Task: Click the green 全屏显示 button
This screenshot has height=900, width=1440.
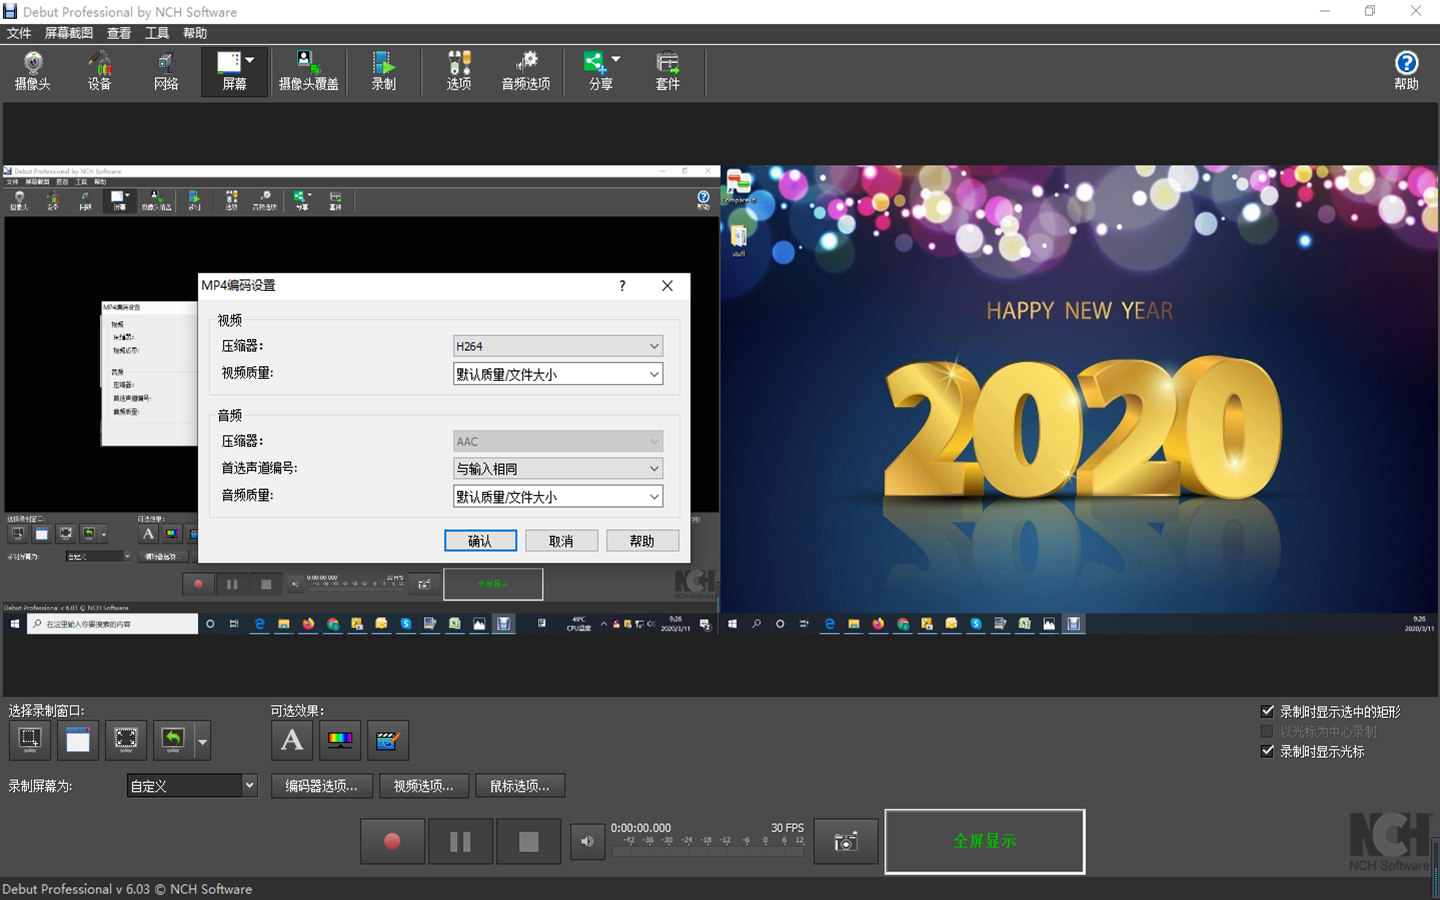Action: pyautogui.click(x=985, y=841)
